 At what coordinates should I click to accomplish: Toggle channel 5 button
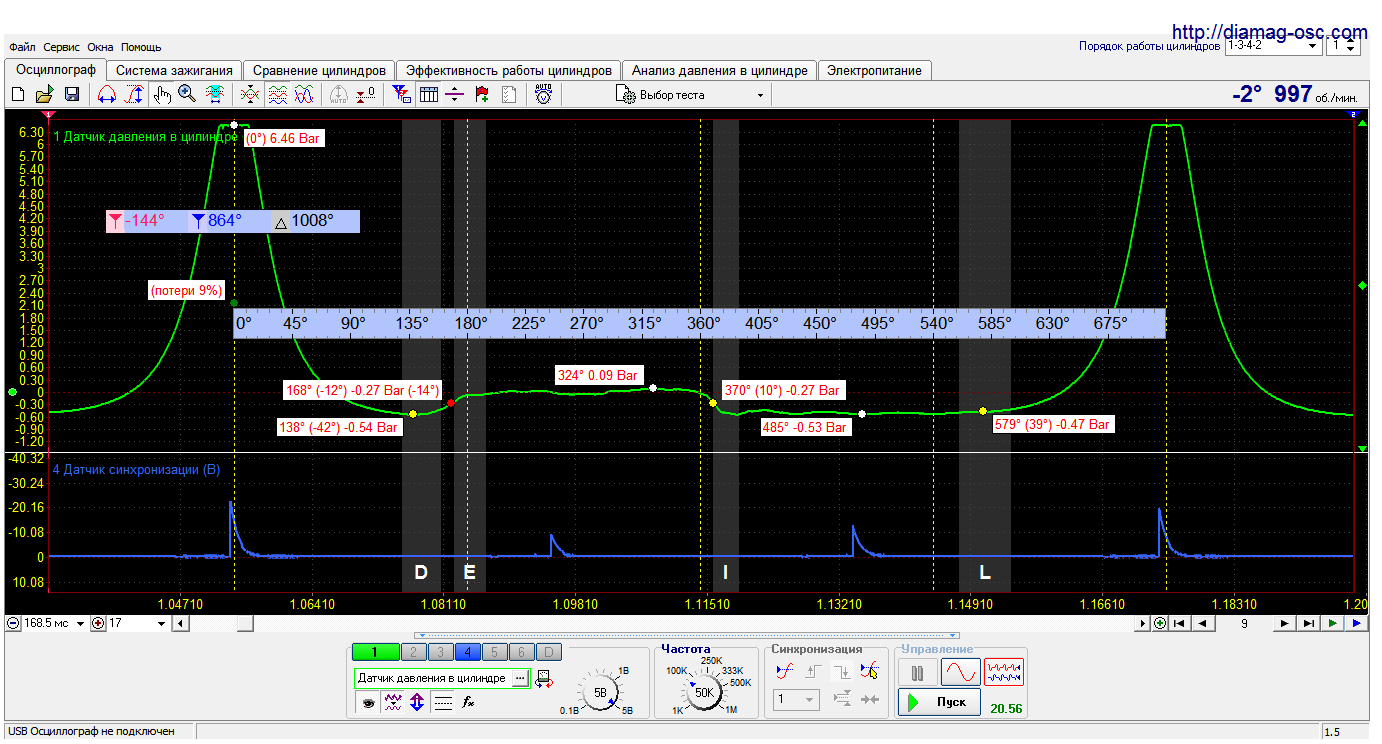pos(496,652)
